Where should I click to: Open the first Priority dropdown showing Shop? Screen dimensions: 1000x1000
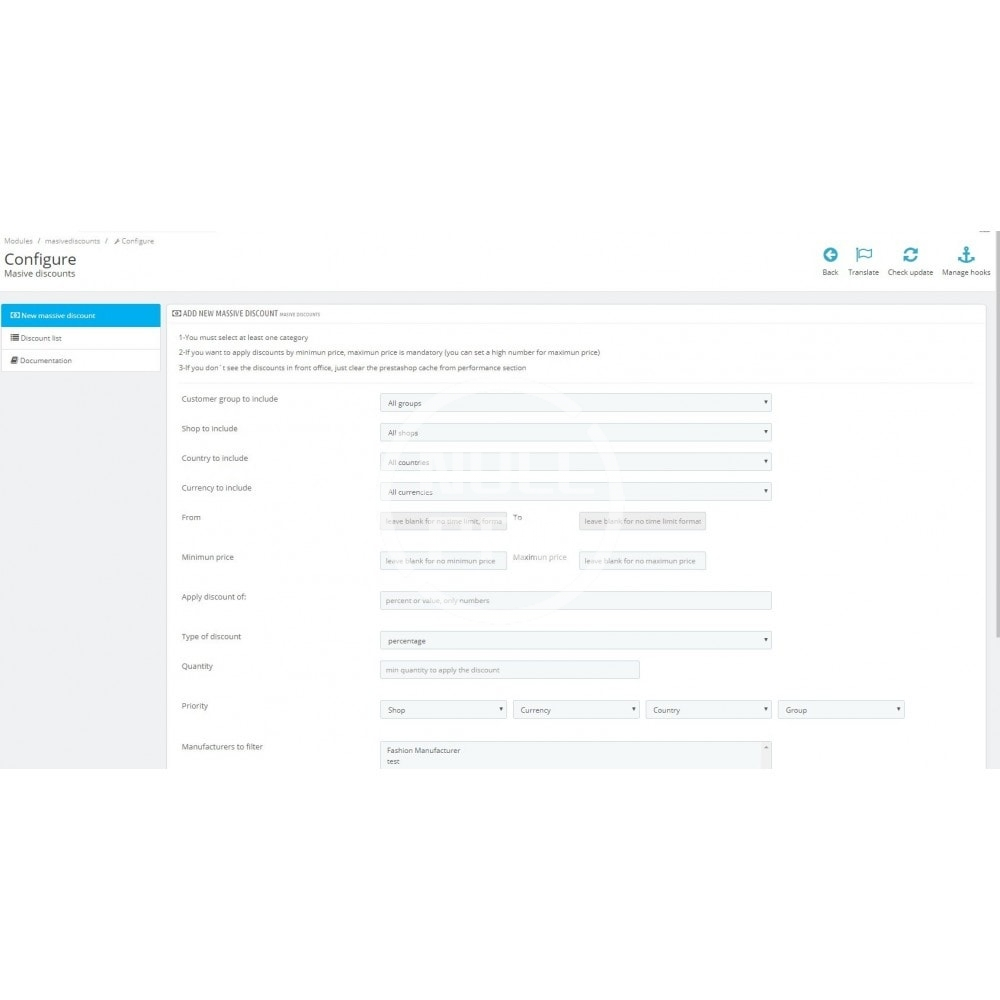click(x=444, y=710)
